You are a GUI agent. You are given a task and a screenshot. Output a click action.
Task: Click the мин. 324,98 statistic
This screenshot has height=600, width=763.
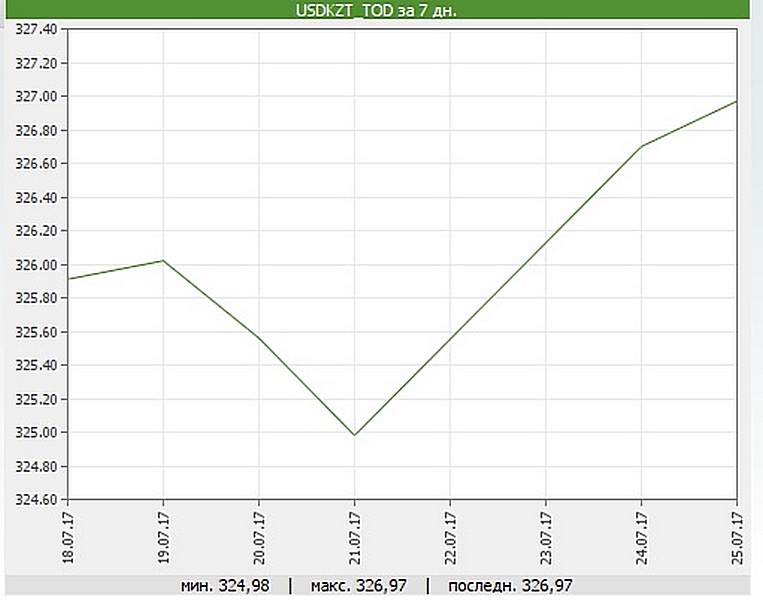tap(225, 586)
